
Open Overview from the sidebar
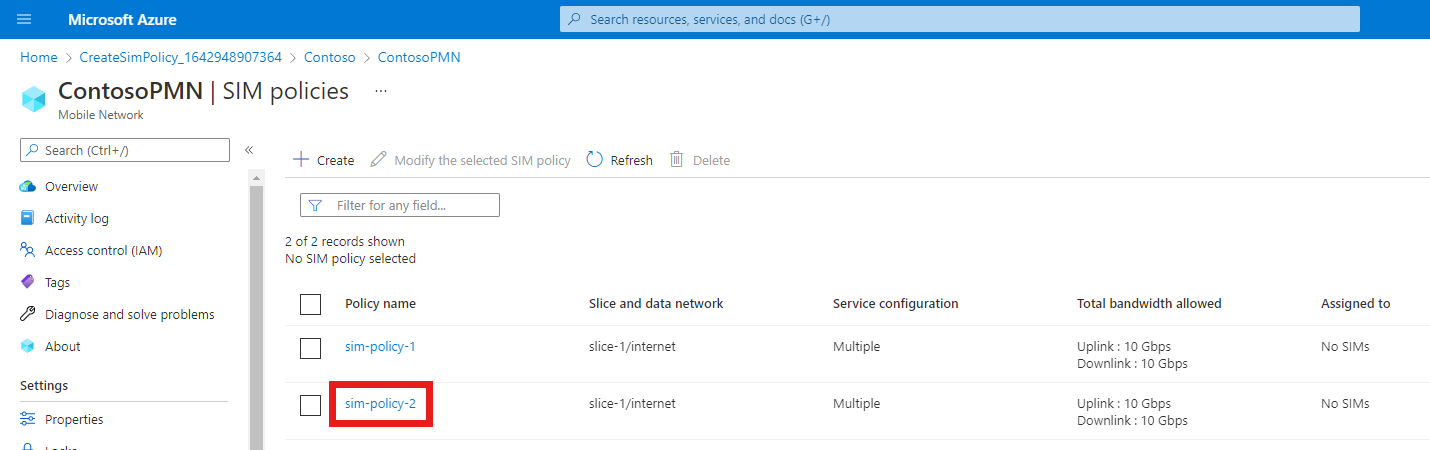coord(71,186)
